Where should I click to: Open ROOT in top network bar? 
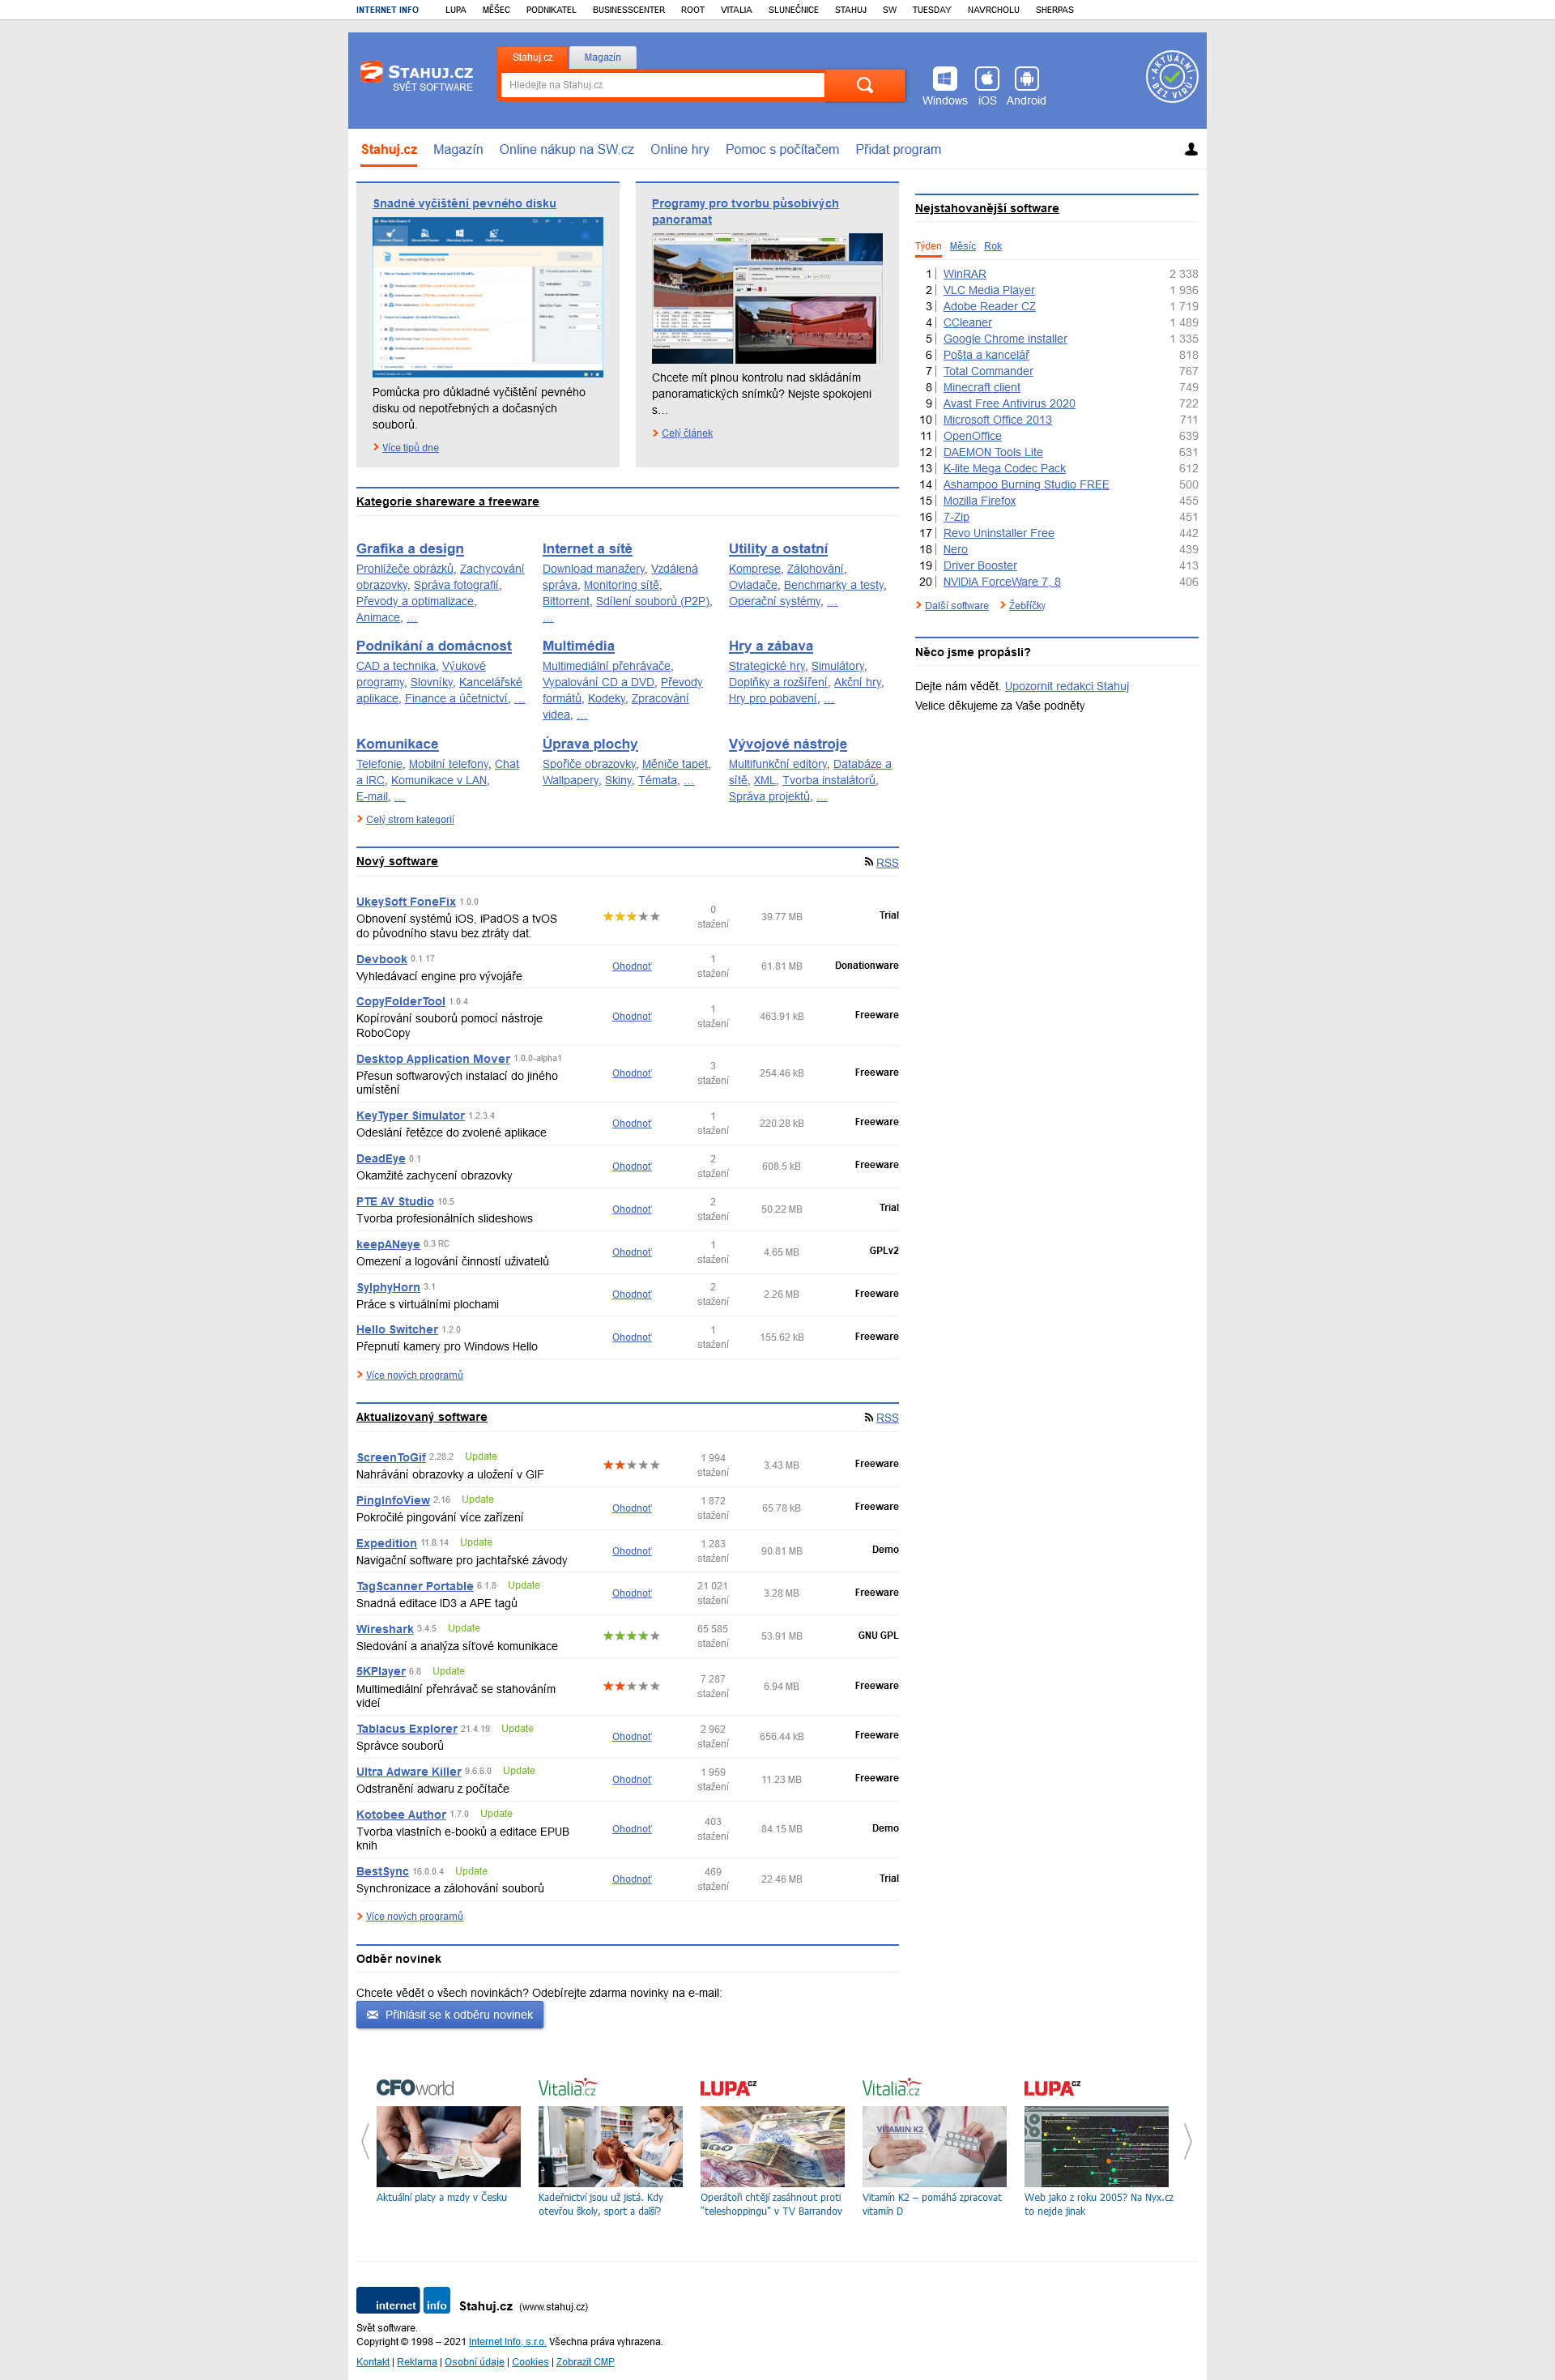[693, 10]
